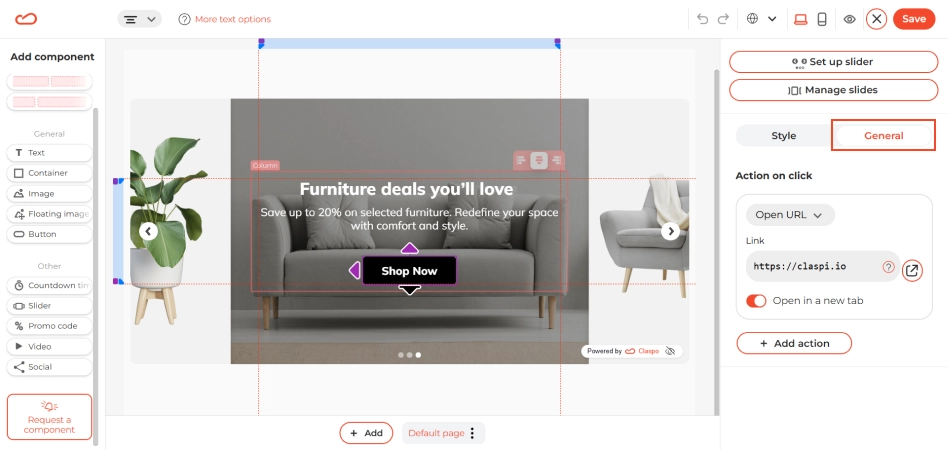Screen dimensions: 948x450
Task: Click the Add action button
Action: pos(794,343)
